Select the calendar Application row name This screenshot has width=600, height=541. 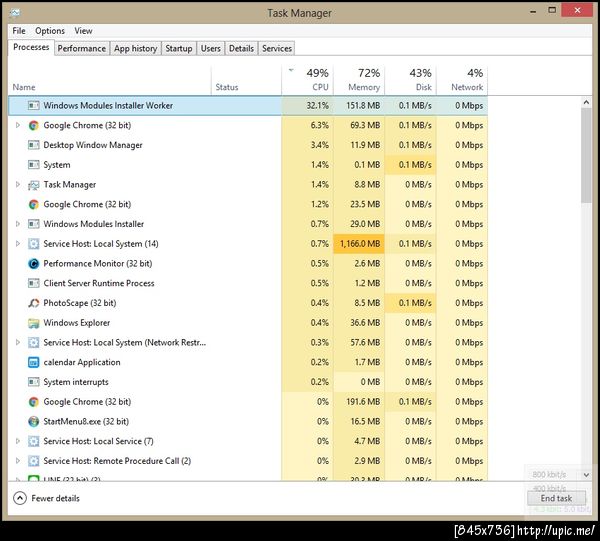tap(82, 362)
